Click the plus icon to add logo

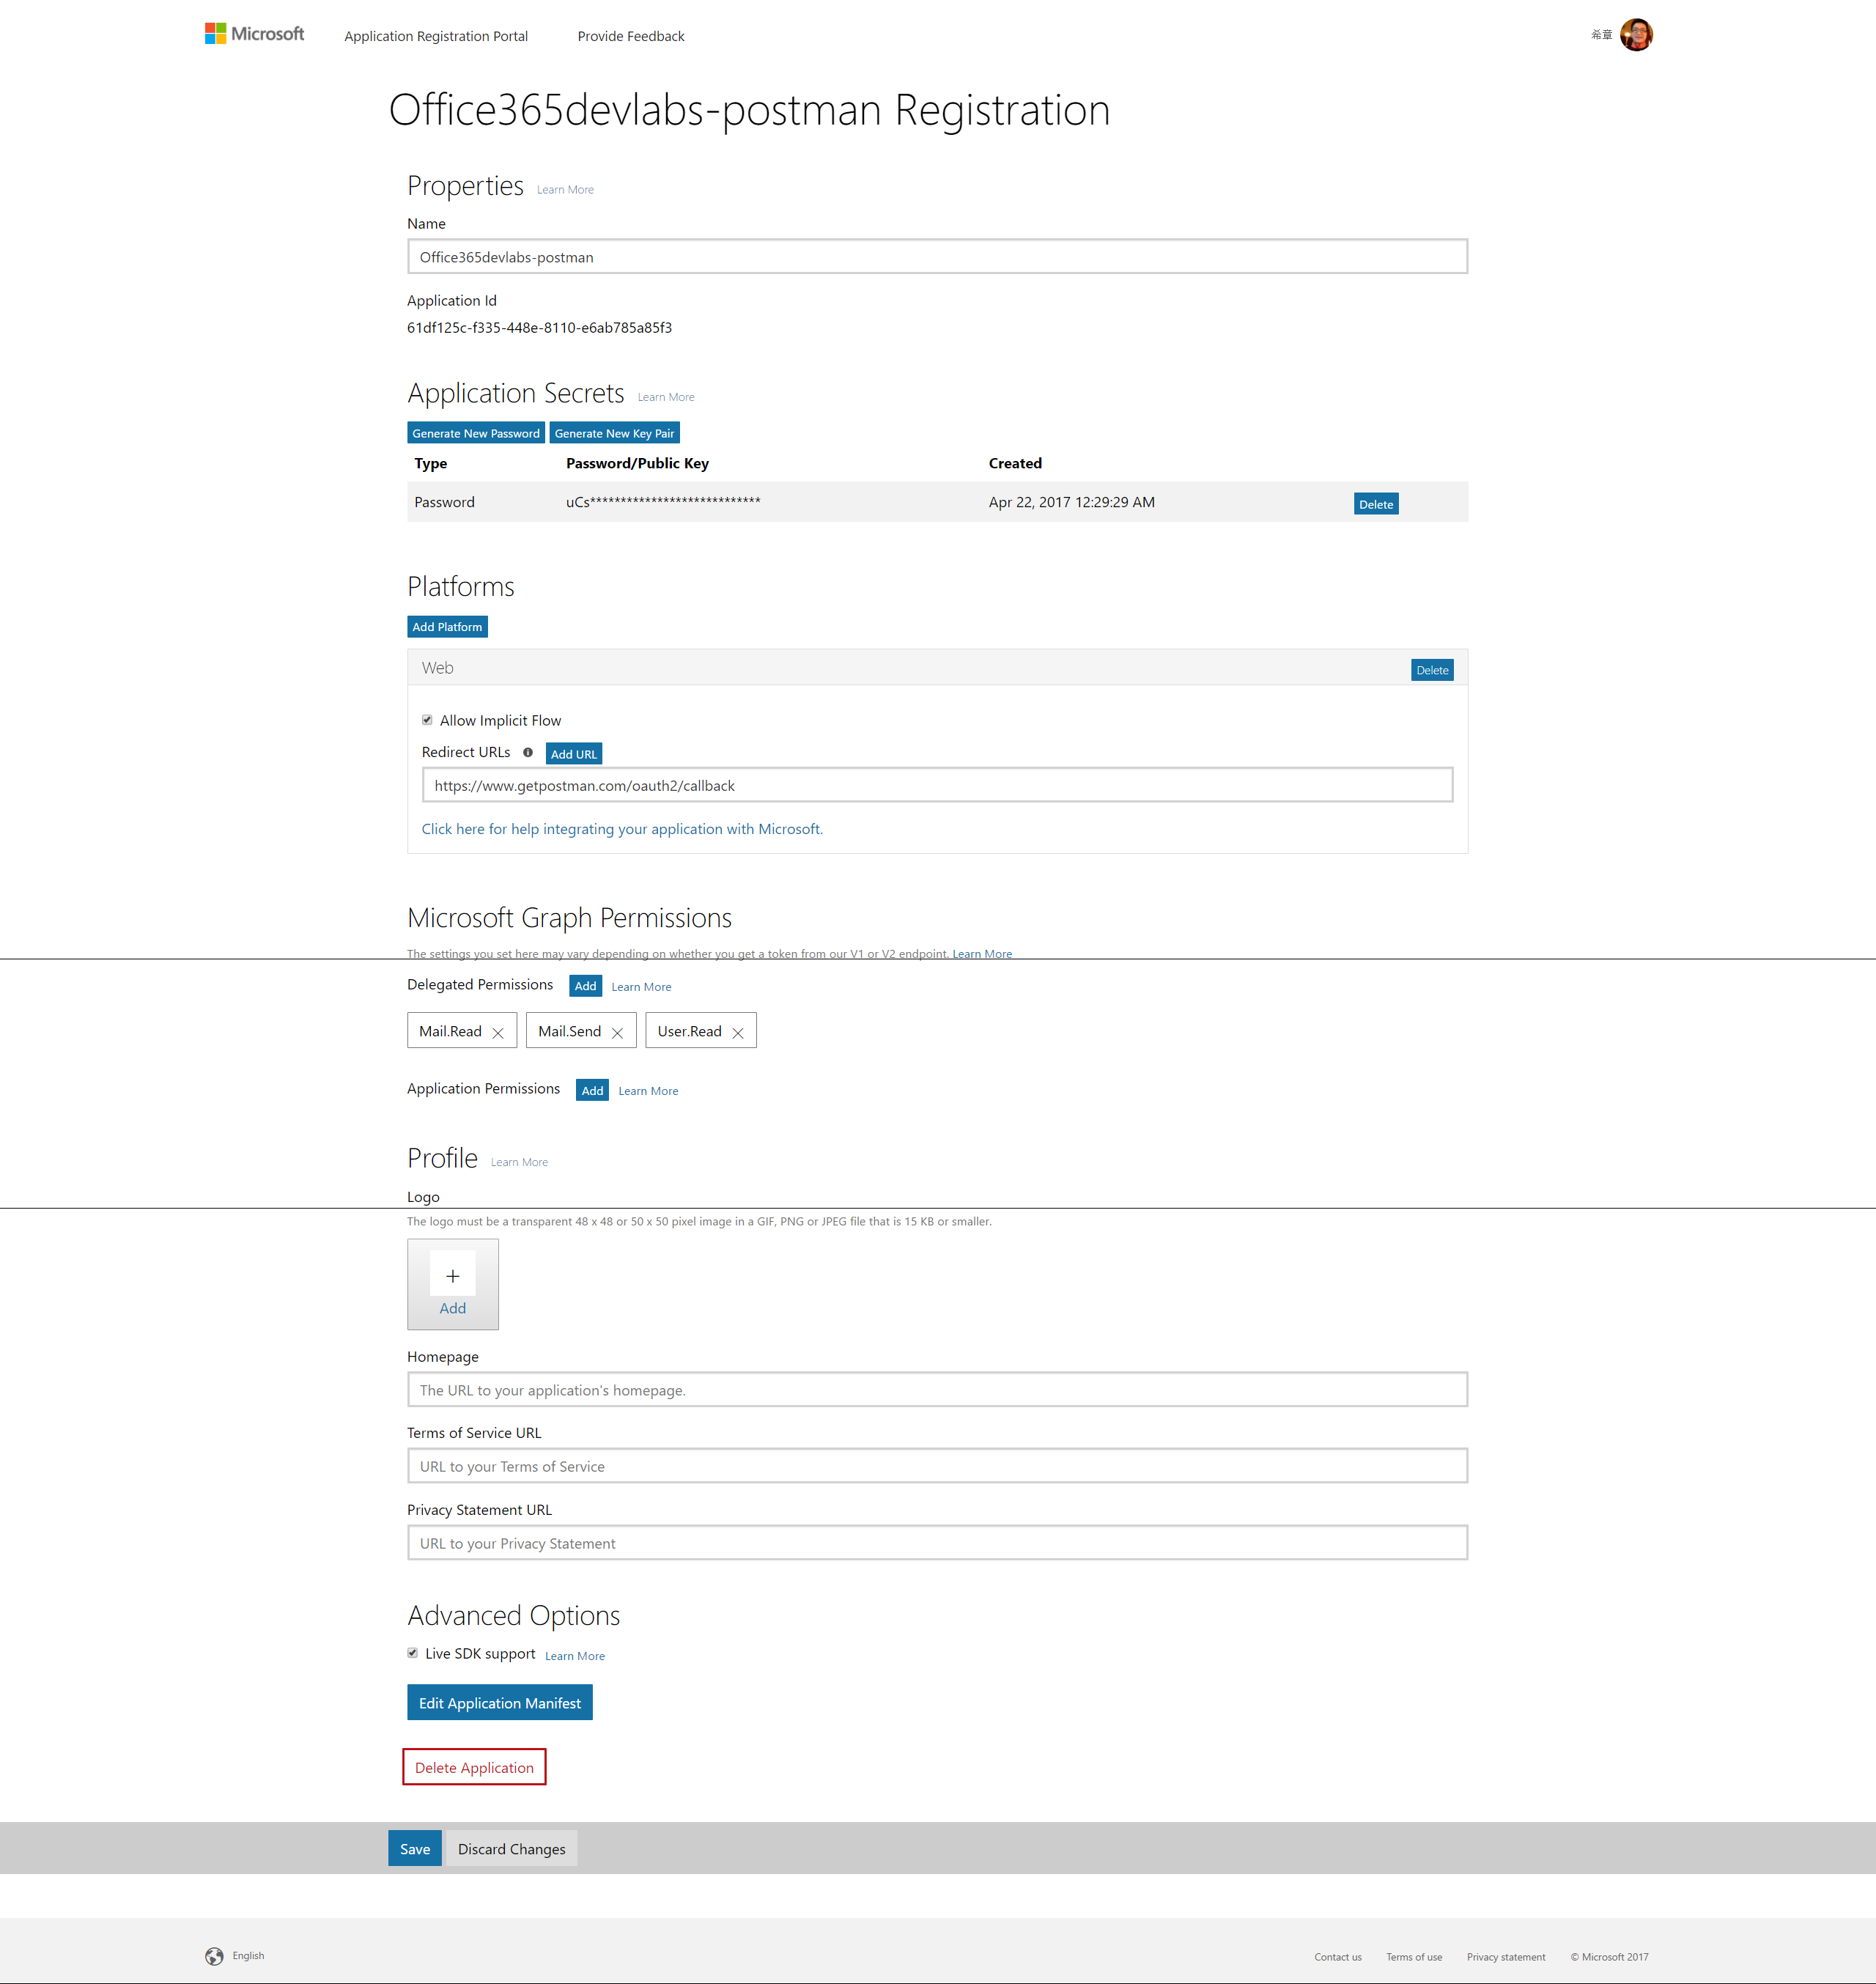pos(453,1276)
